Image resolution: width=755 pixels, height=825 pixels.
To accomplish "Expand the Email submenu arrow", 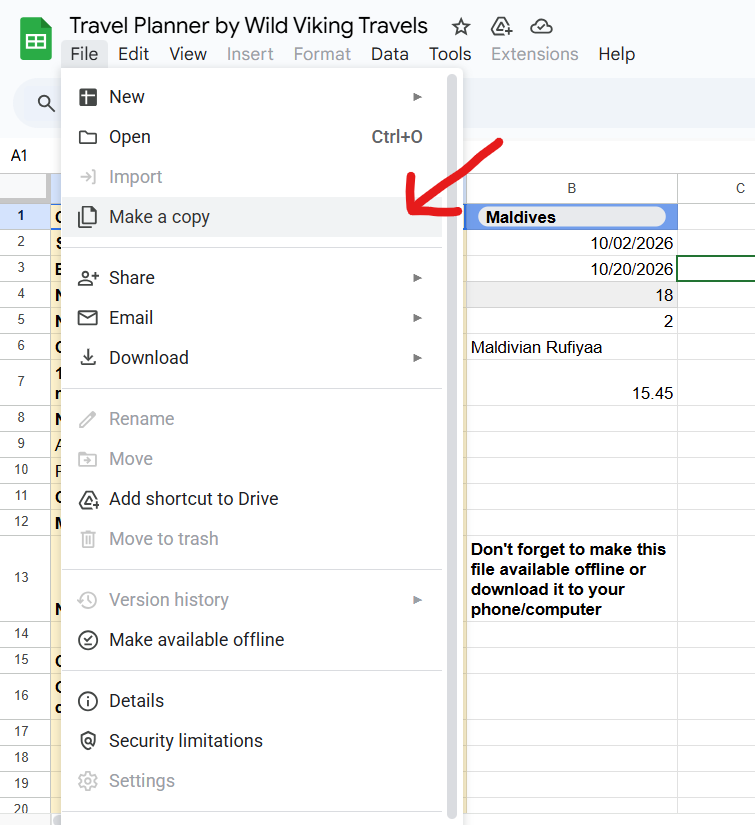I will [x=417, y=318].
